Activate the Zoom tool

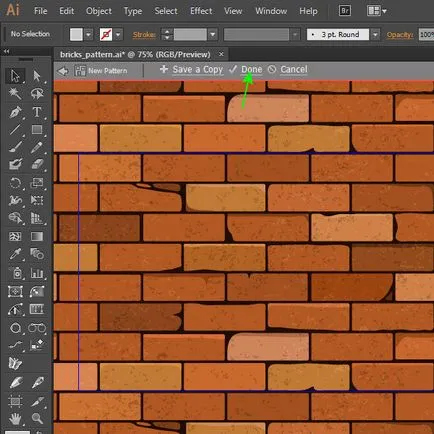tap(37, 418)
